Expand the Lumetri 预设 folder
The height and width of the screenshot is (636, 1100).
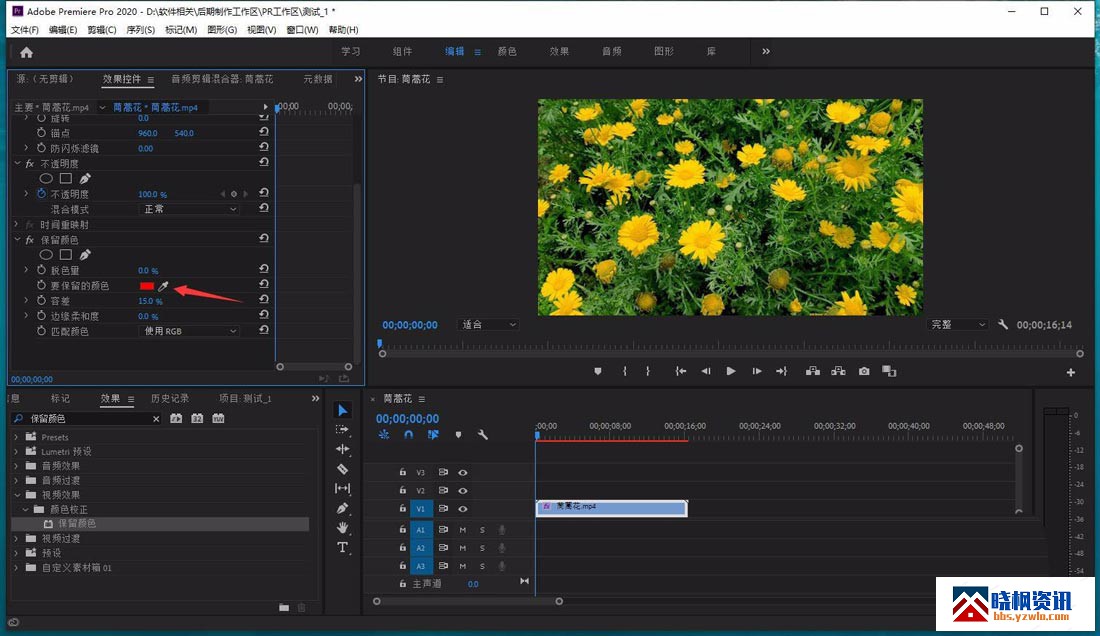(17, 451)
